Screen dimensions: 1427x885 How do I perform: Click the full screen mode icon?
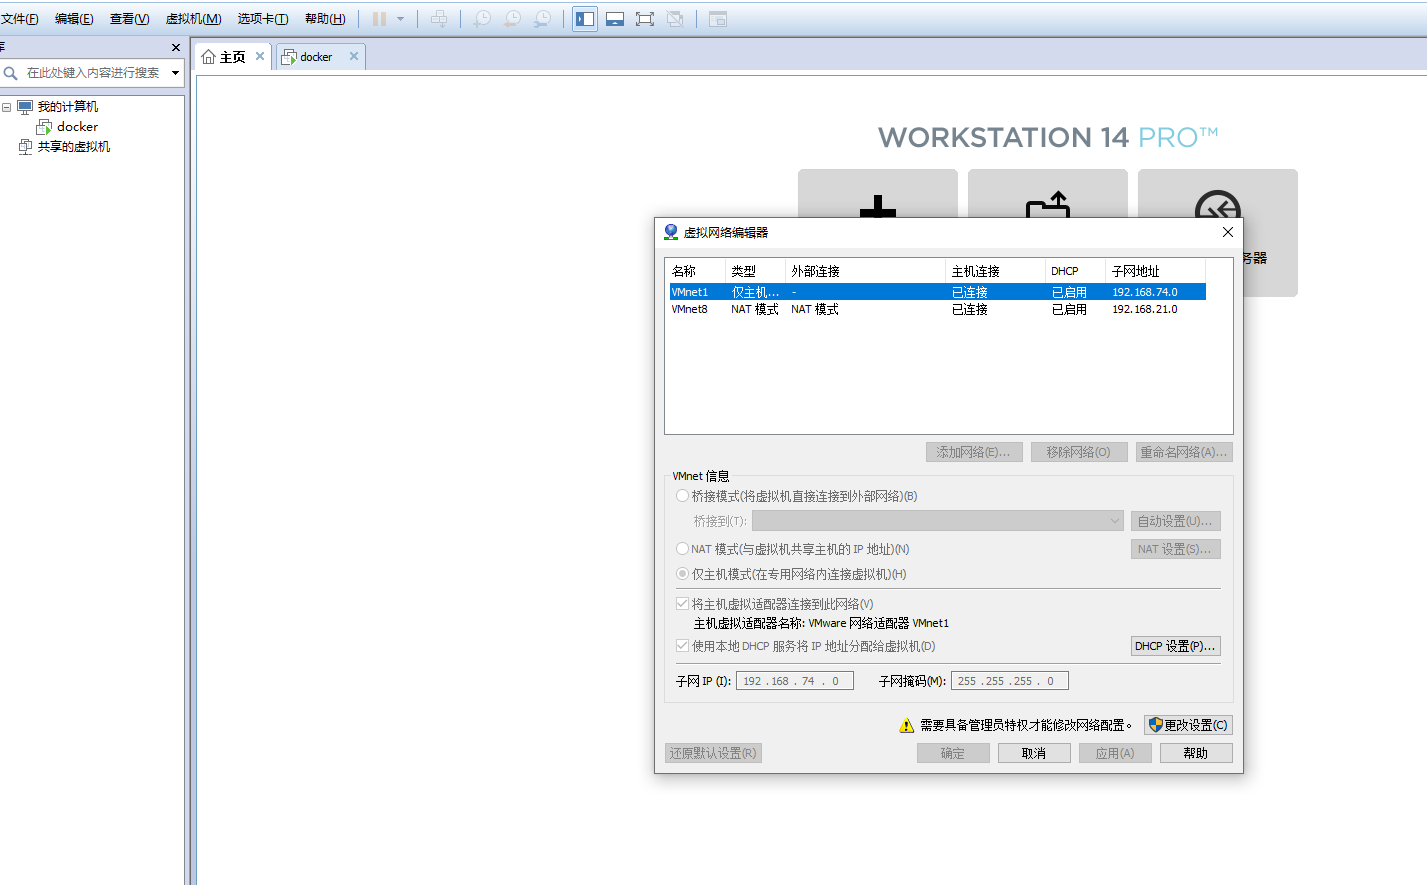[645, 19]
